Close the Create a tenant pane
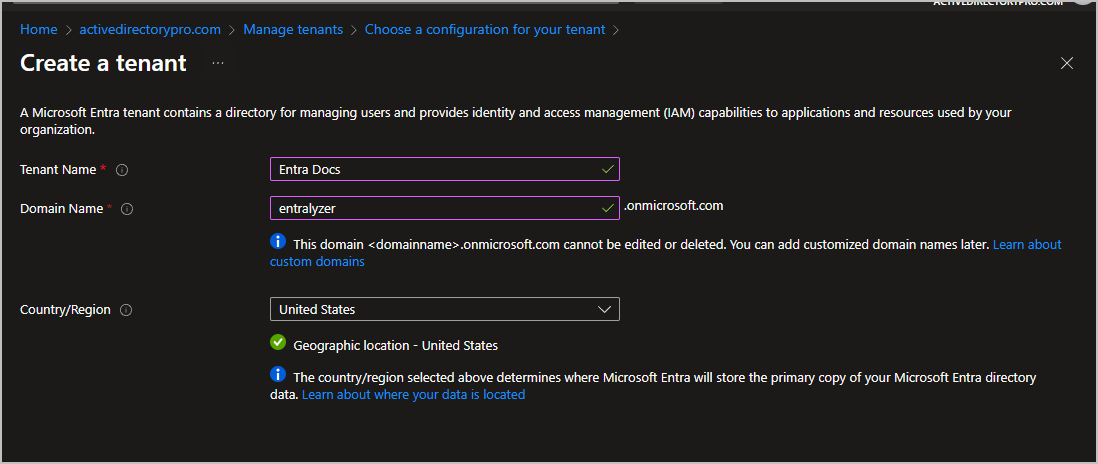 coord(1067,63)
